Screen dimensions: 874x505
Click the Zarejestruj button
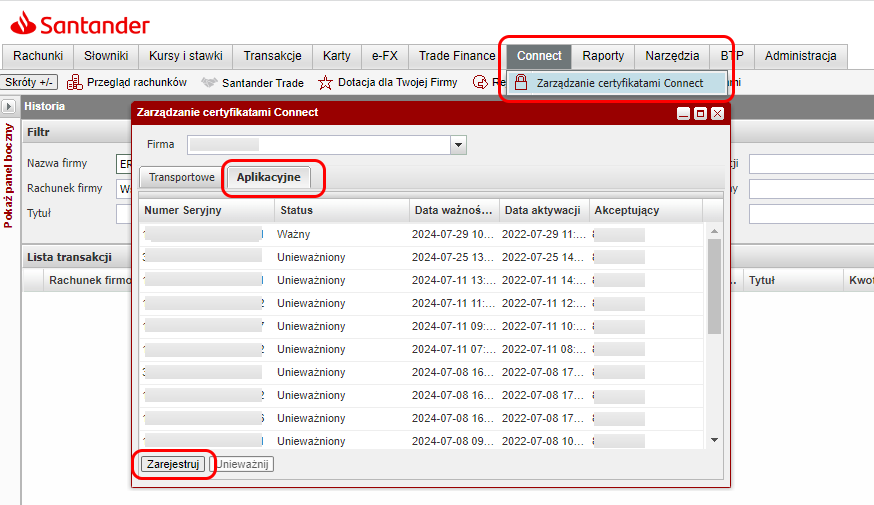pyautogui.click(x=173, y=464)
